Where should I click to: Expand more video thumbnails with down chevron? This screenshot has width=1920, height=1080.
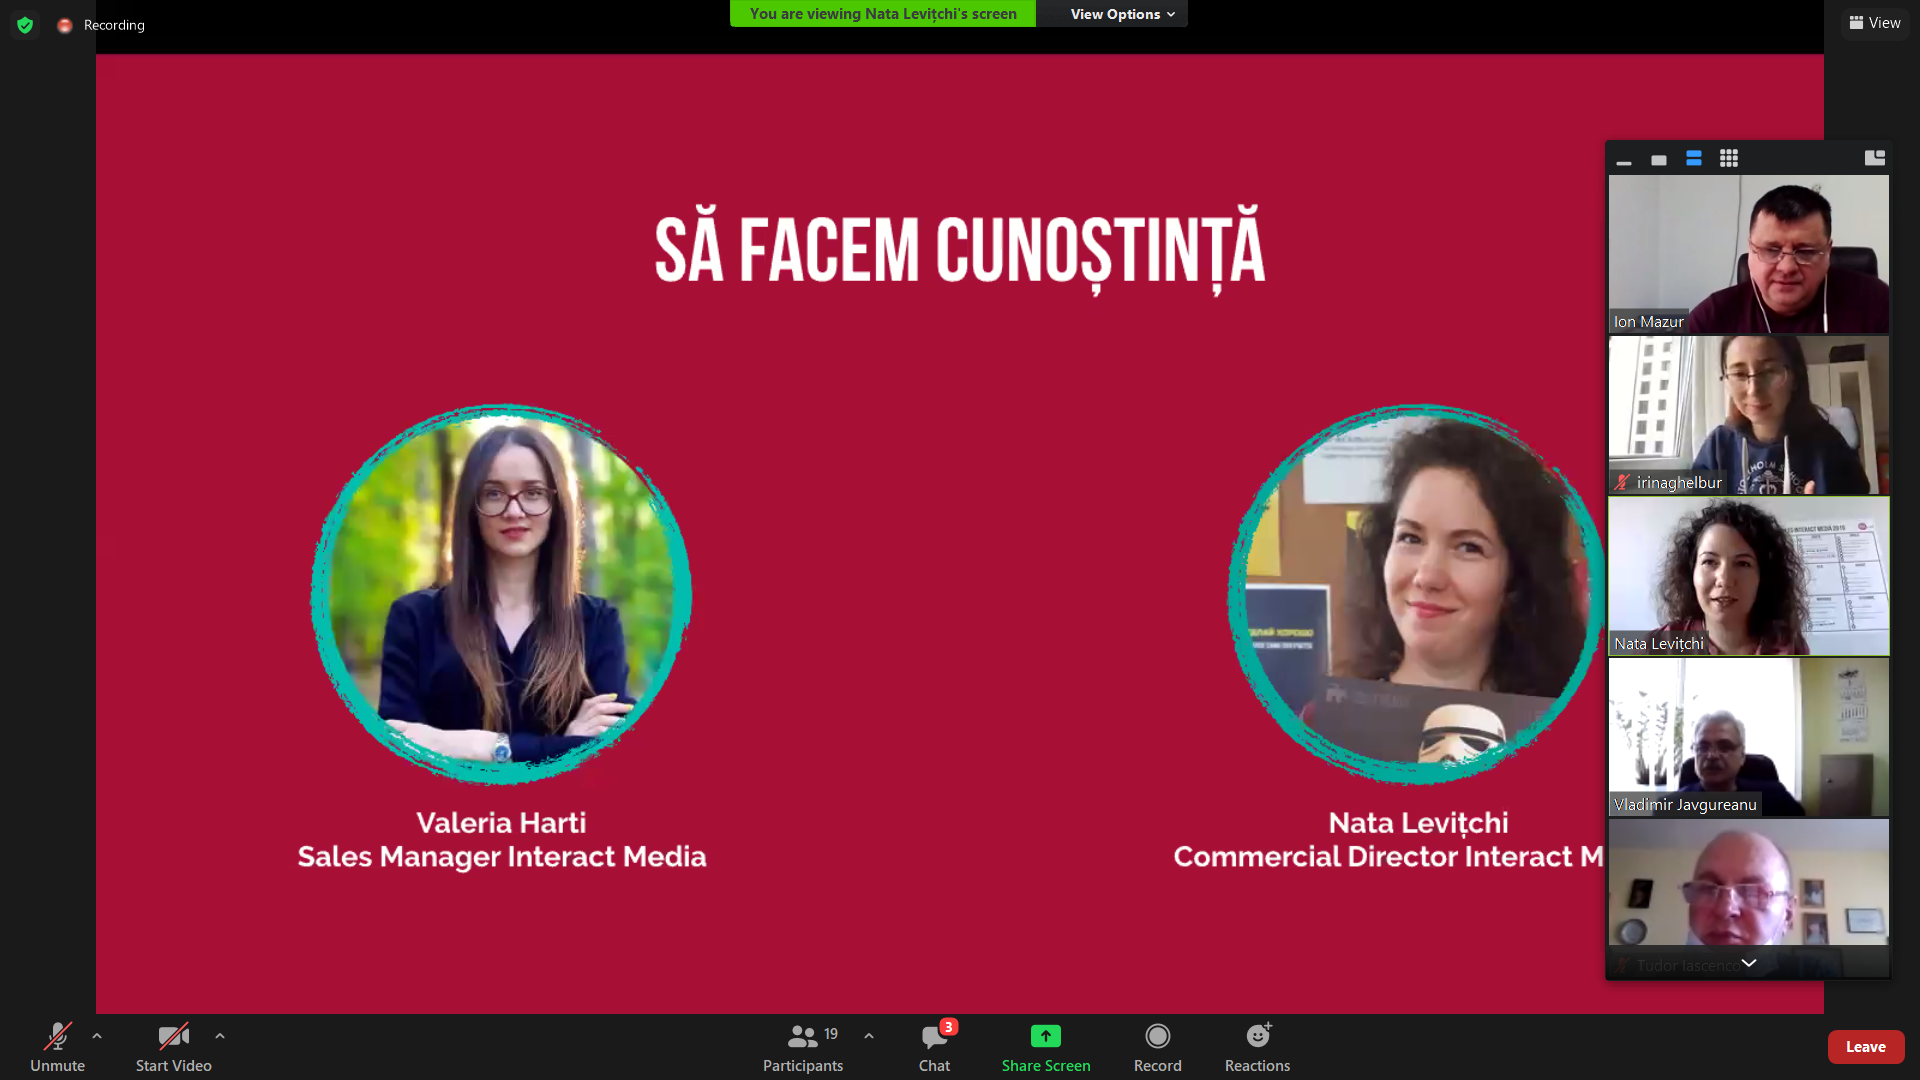(x=1749, y=962)
